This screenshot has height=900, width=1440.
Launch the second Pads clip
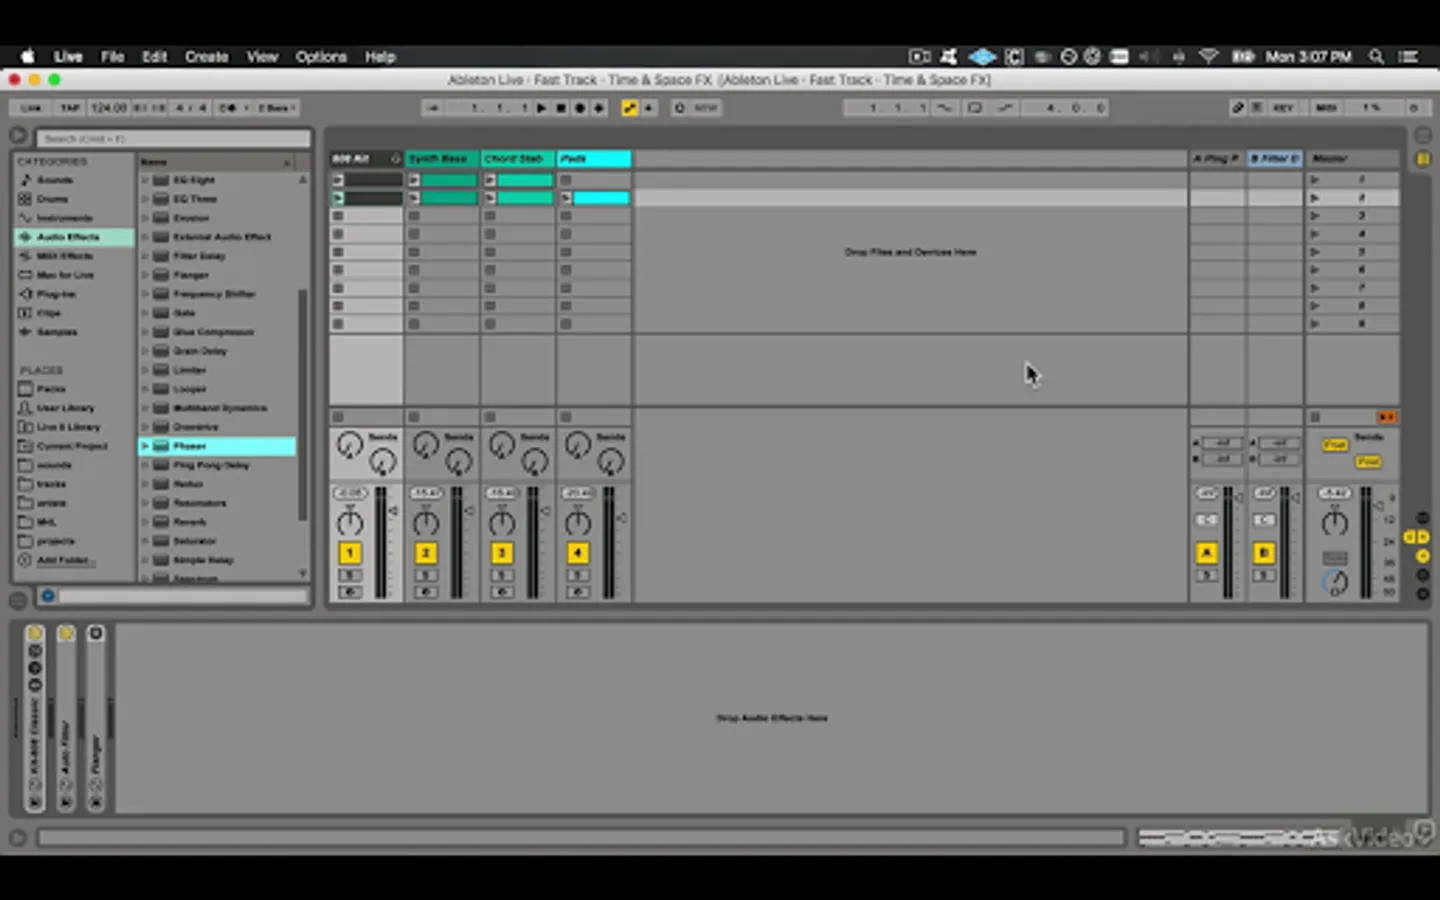(x=566, y=198)
